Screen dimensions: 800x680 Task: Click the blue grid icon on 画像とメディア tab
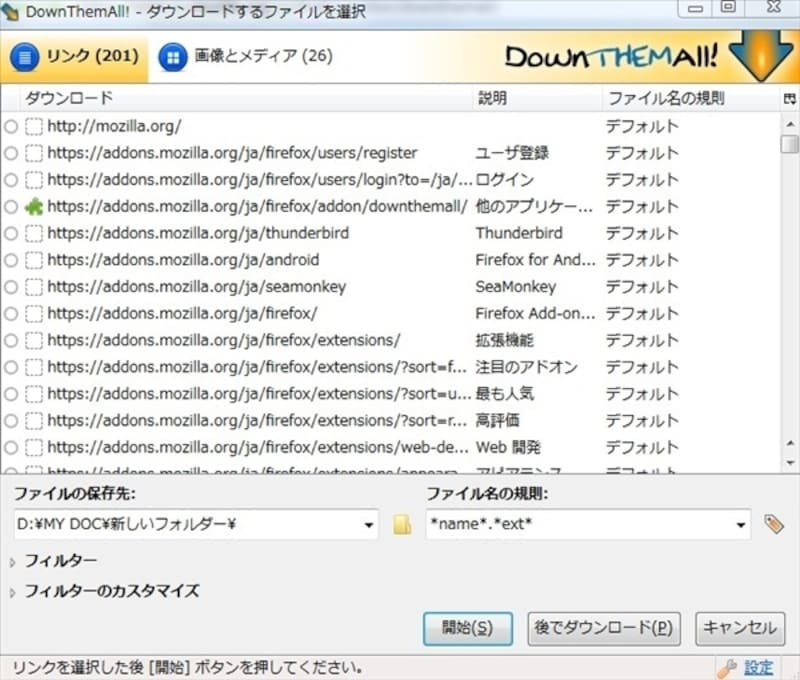[174, 57]
